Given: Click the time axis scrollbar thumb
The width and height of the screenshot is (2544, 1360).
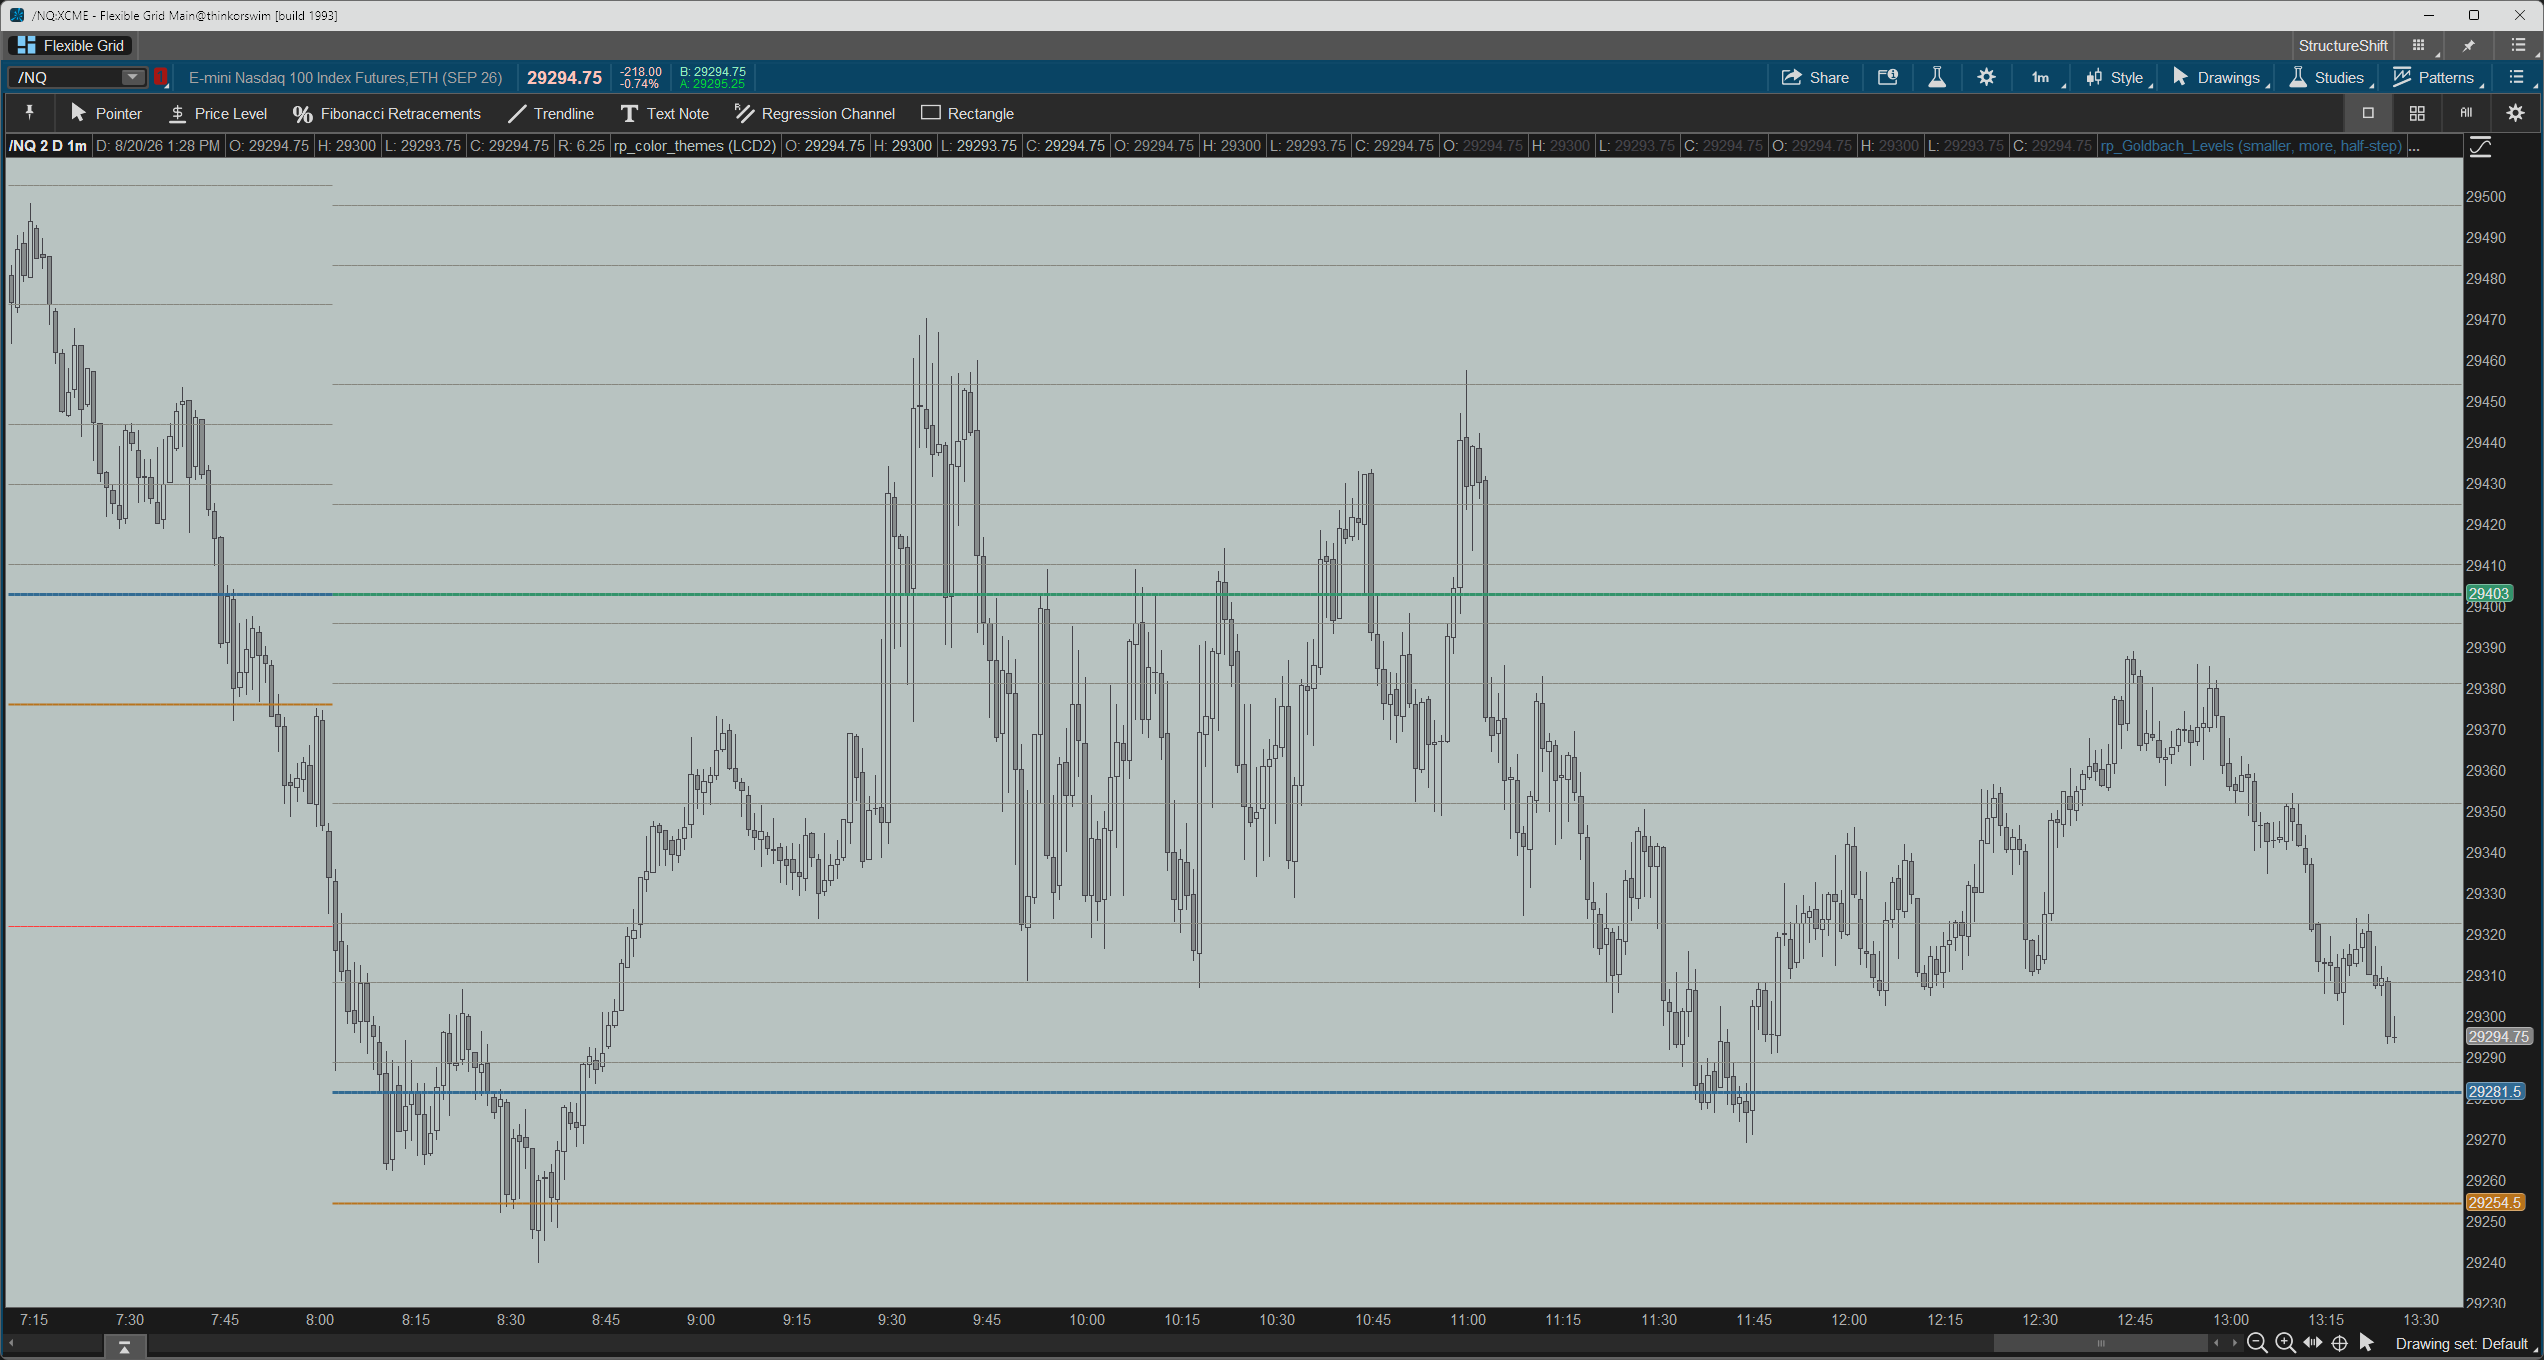Looking at the screenshot, I should pos(2100,1343).
